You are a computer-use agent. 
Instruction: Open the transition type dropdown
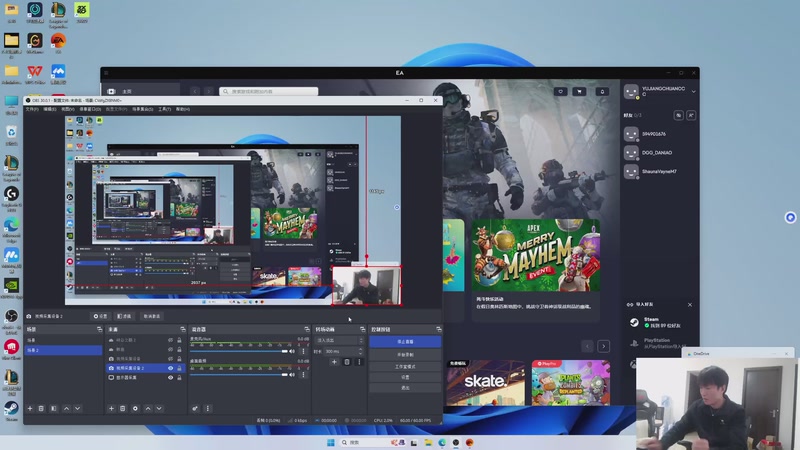[339, 340]
